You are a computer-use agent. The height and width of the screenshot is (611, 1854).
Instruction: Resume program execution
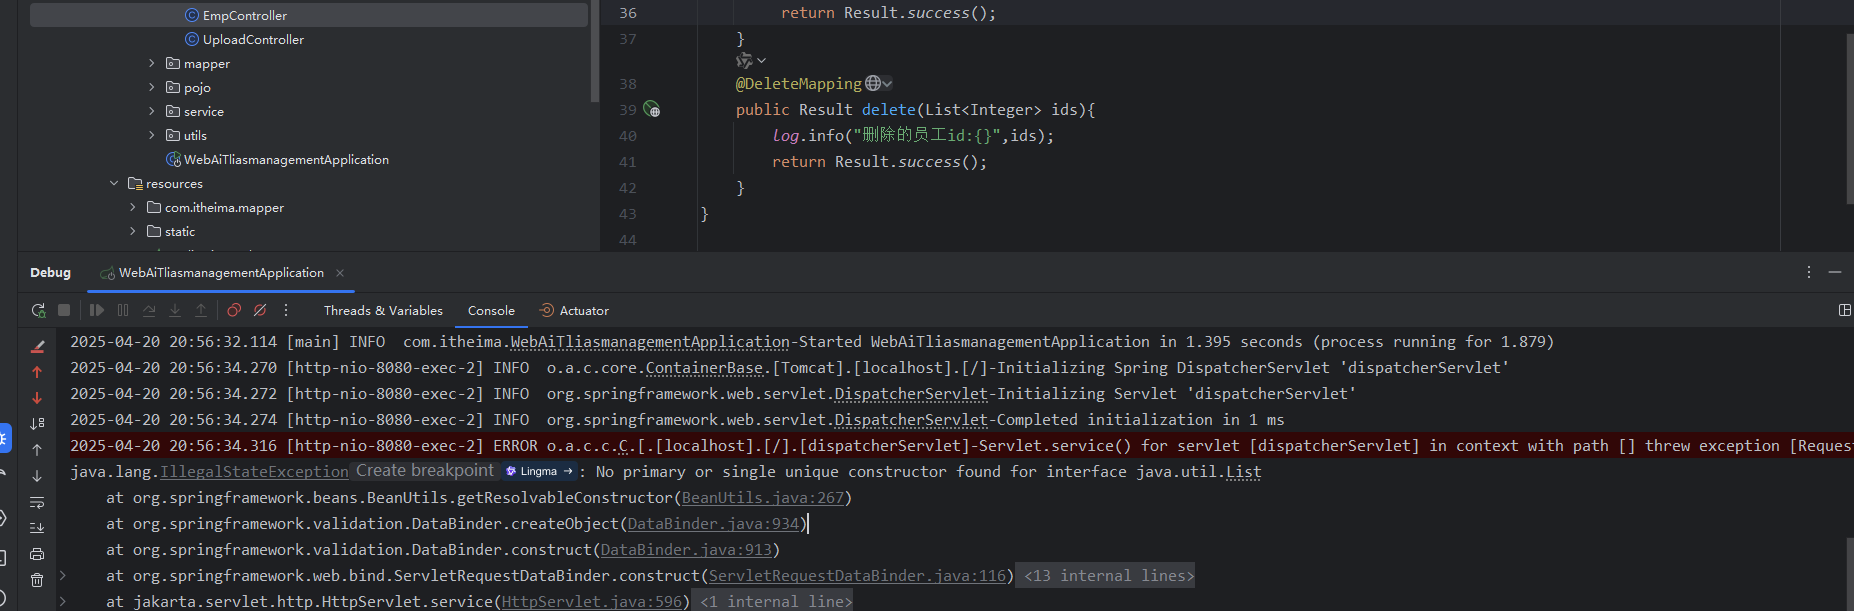point(97,311)
